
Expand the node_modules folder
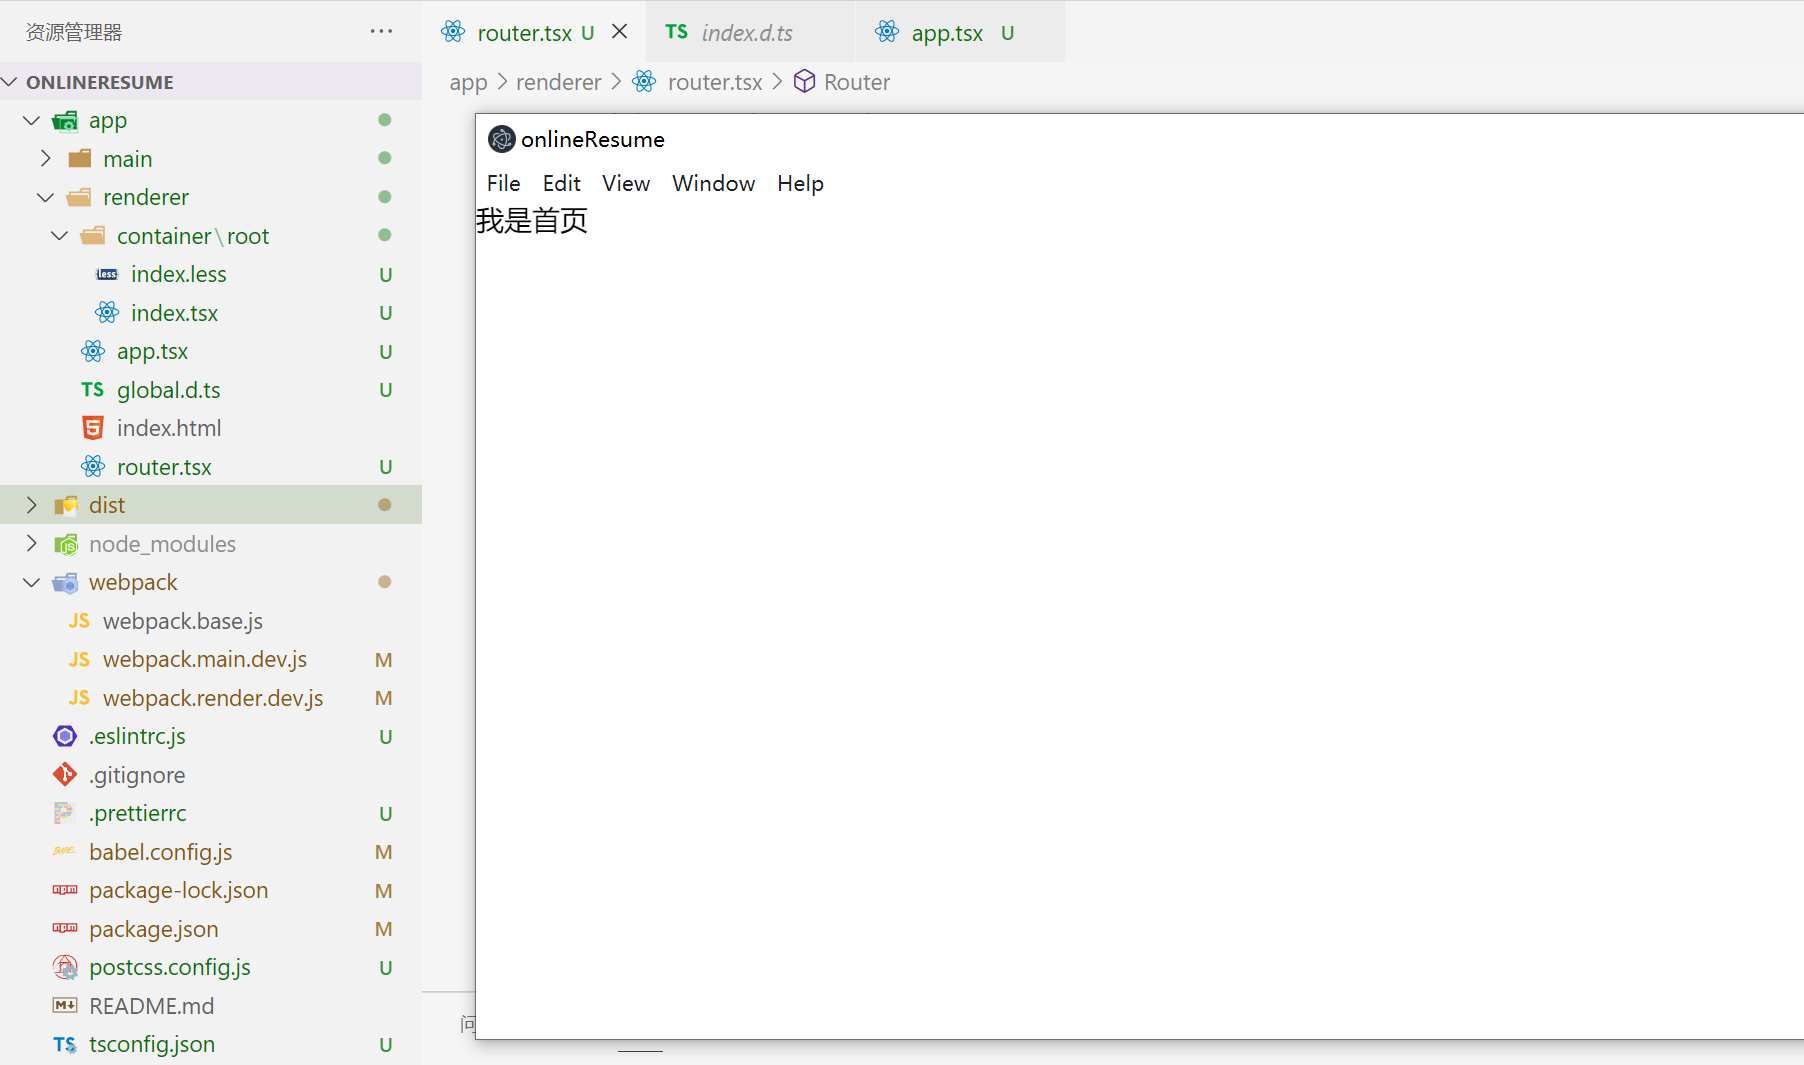pos(31,544)
